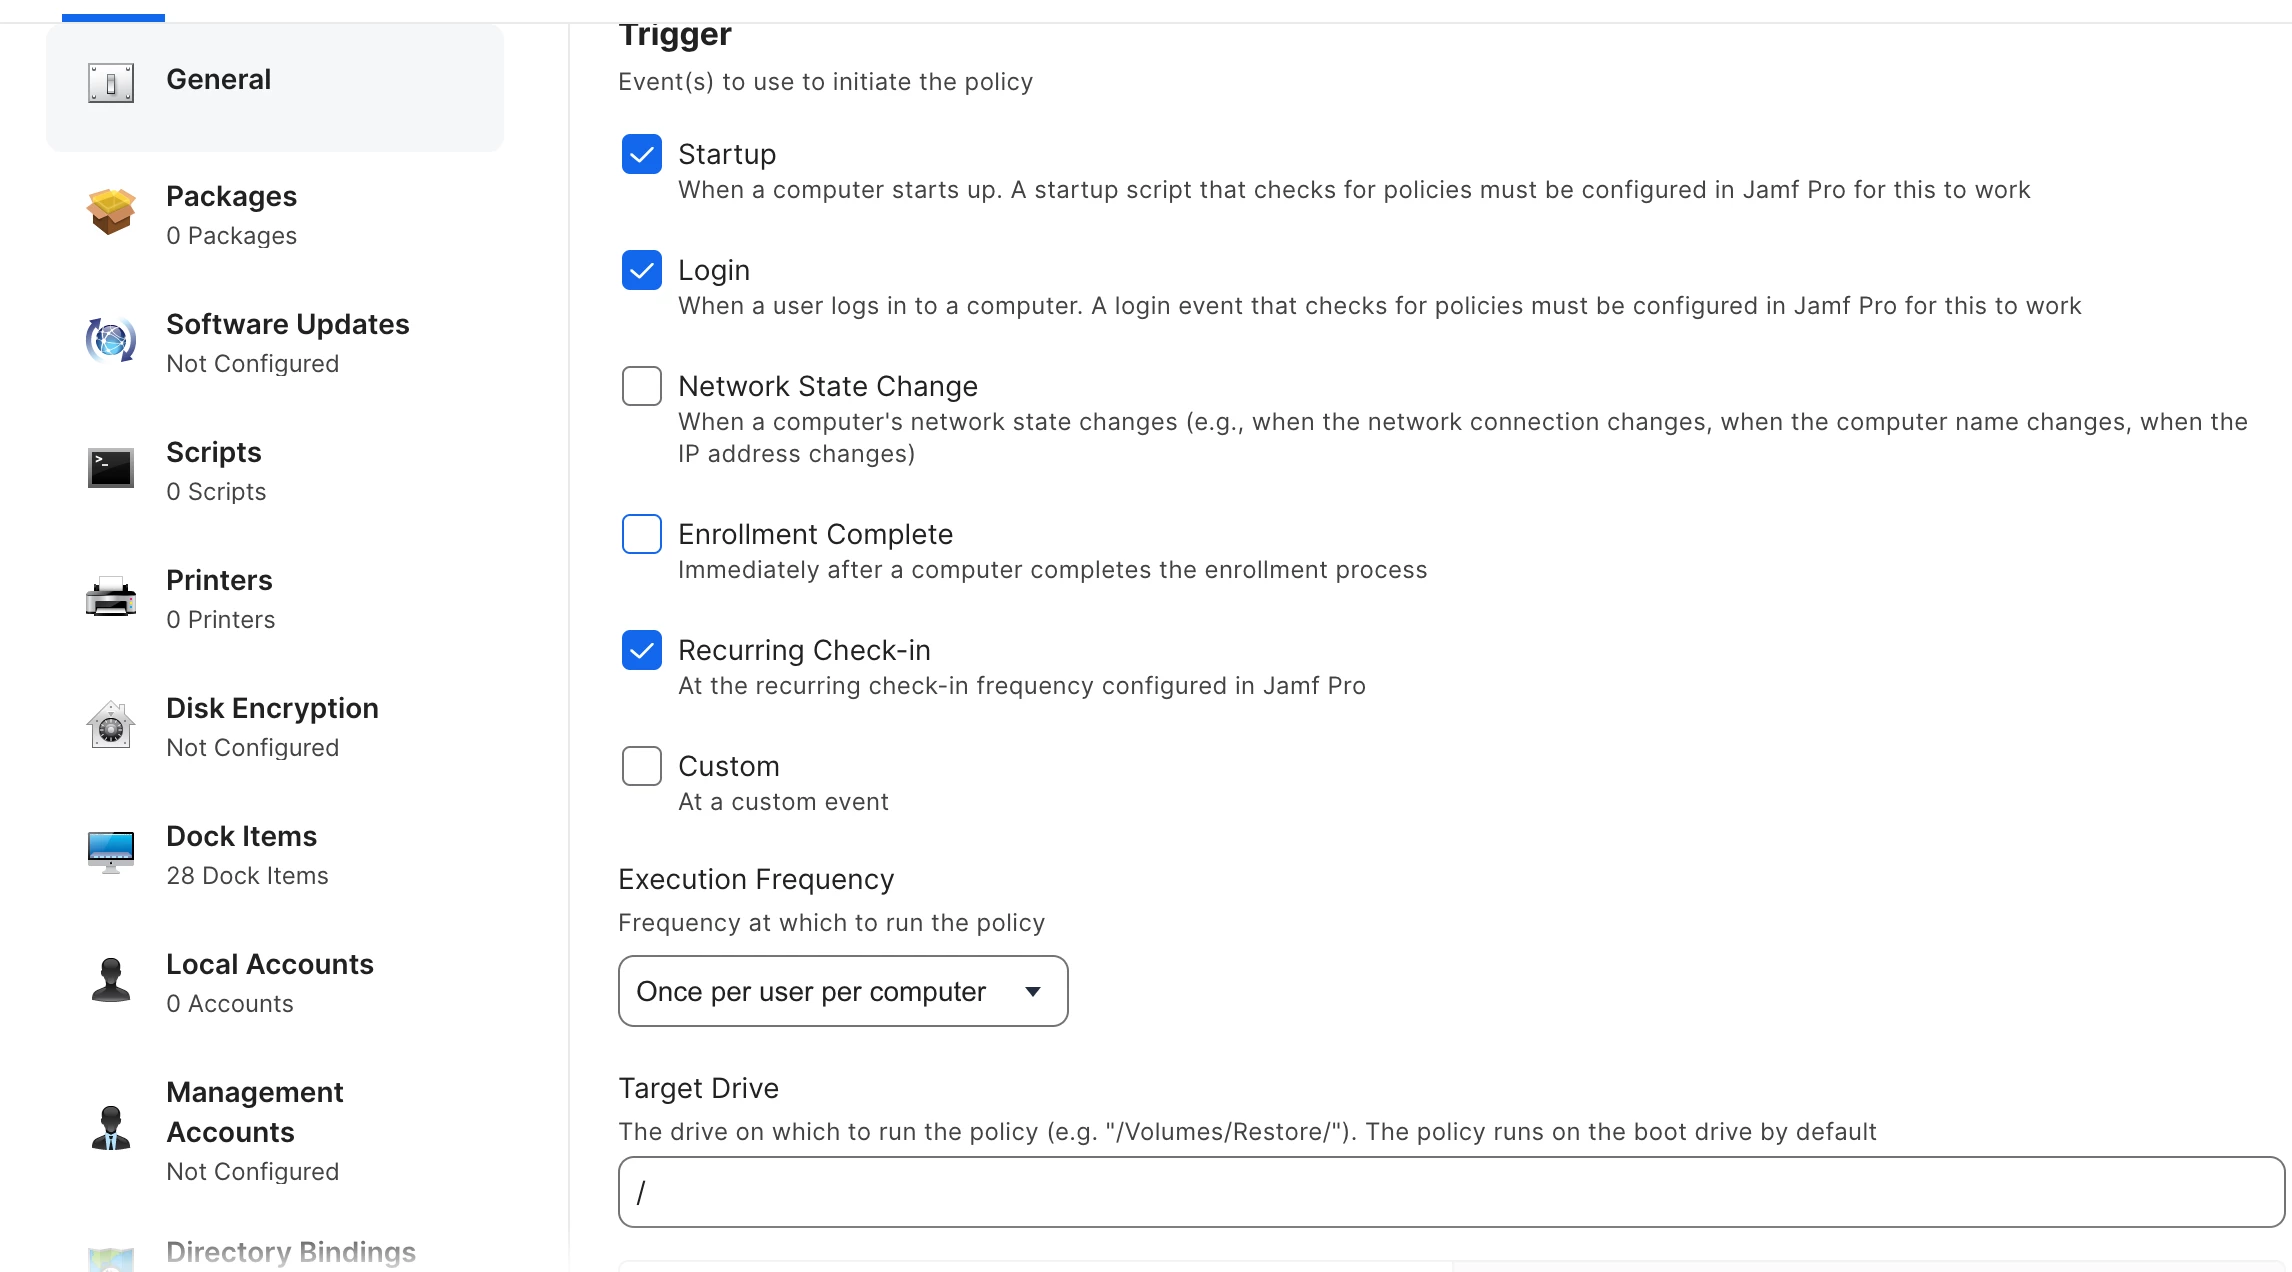Enable the Network State Change checkbox
The width and height of the screenshot is (2292, 1272).
coord(642,386)
